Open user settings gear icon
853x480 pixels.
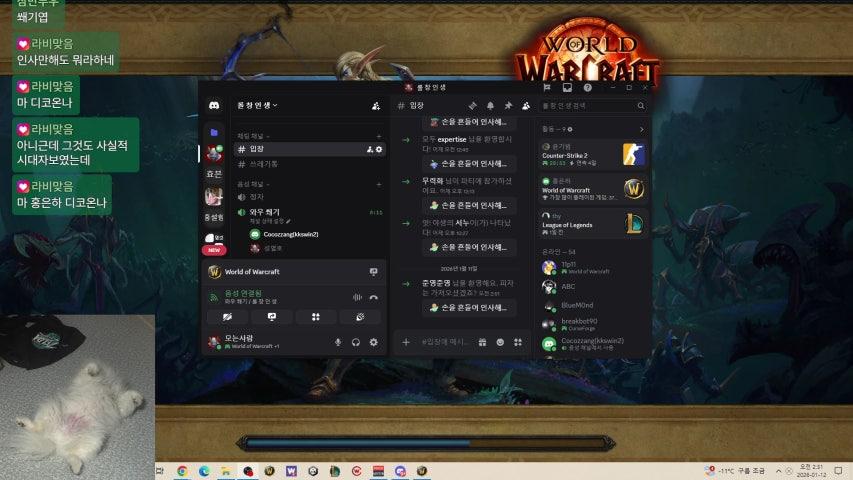pyautogui.click(x=374, y=342)
